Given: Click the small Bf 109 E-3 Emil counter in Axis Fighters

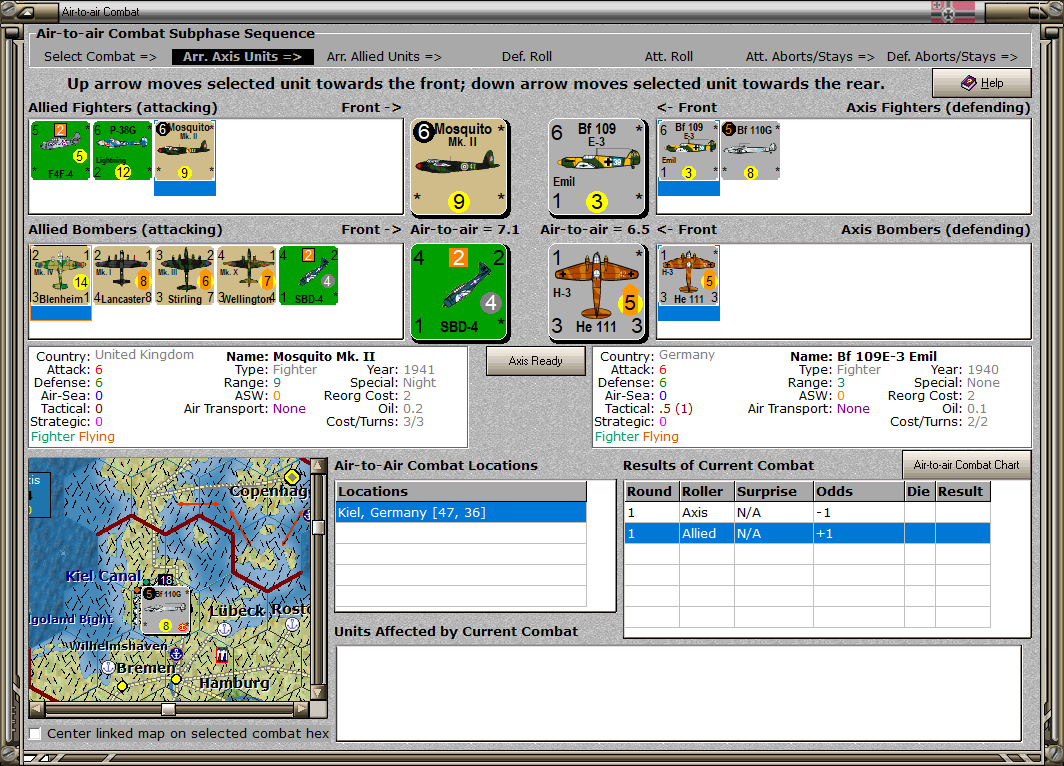Looking at the screenshot, I should click(689, 151).
